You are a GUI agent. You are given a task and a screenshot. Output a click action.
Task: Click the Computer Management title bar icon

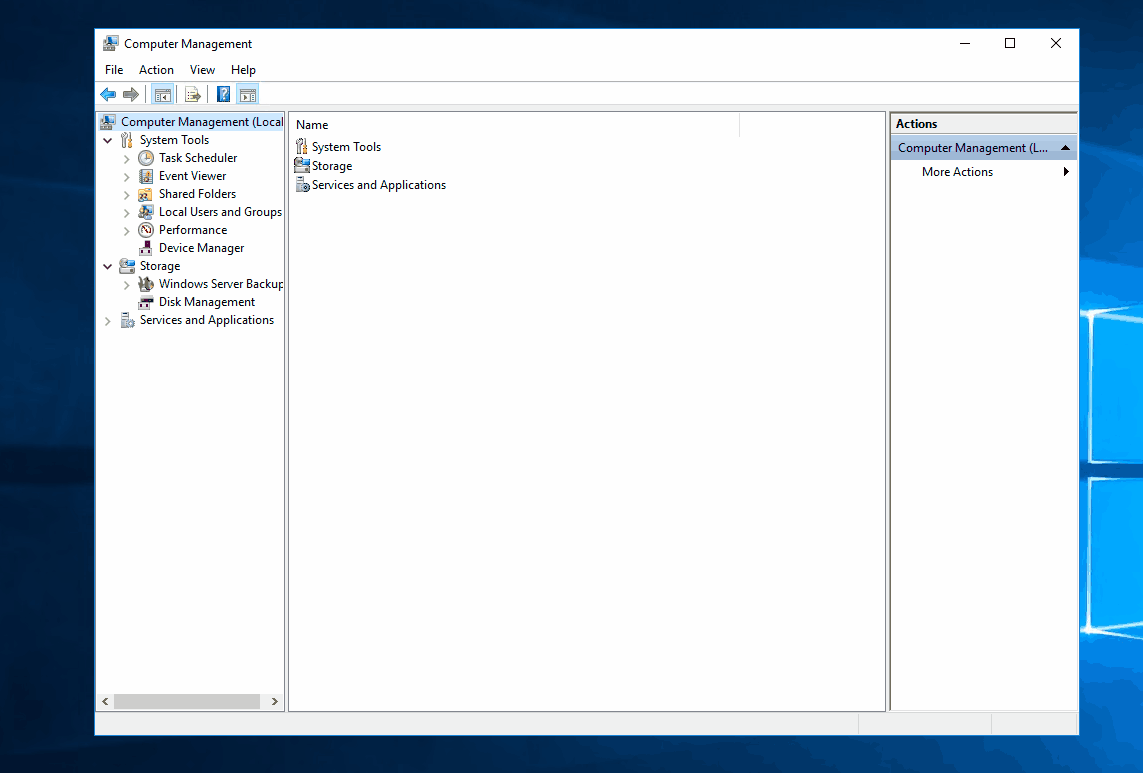pos(110,43)
